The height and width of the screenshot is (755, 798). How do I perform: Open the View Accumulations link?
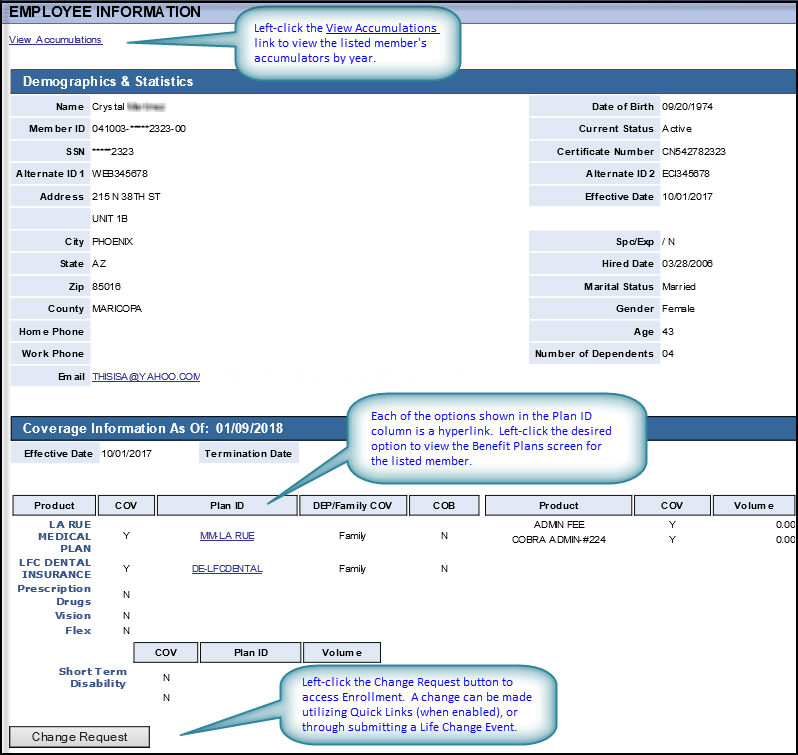point(55,40)
